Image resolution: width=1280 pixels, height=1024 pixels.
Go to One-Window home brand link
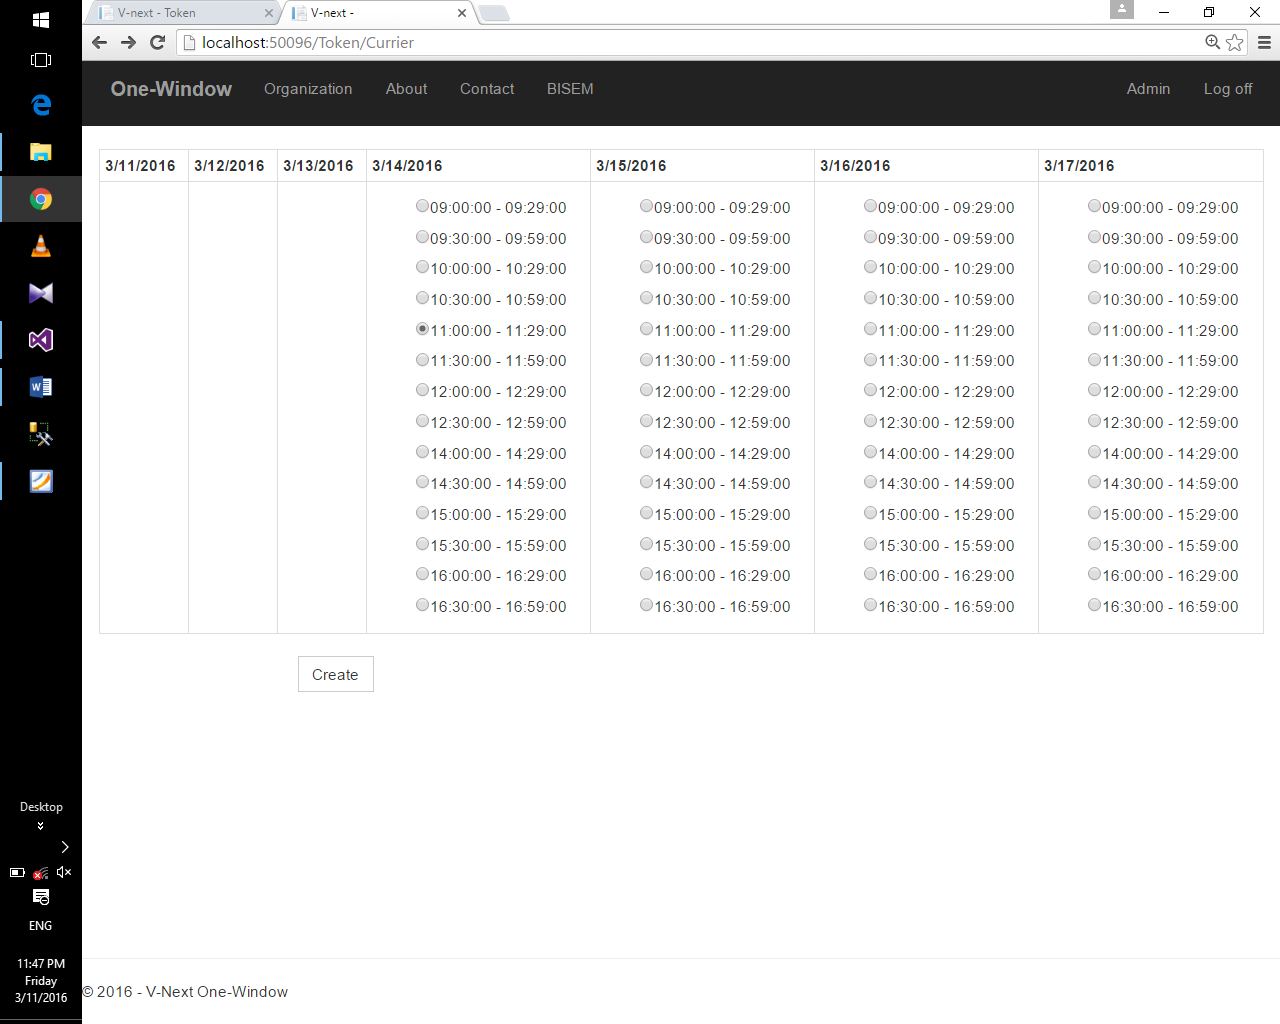pyautogui.click(x=171, y=89)
